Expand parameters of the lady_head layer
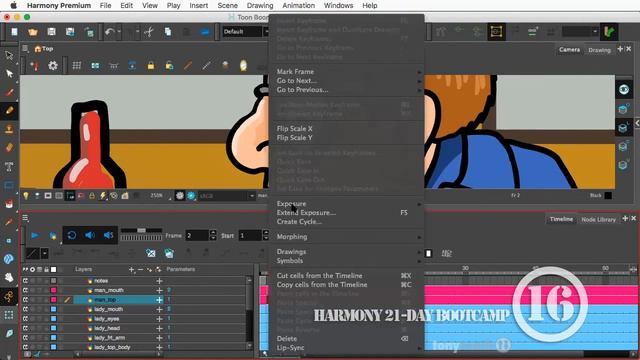 click(x=159, y=328)
